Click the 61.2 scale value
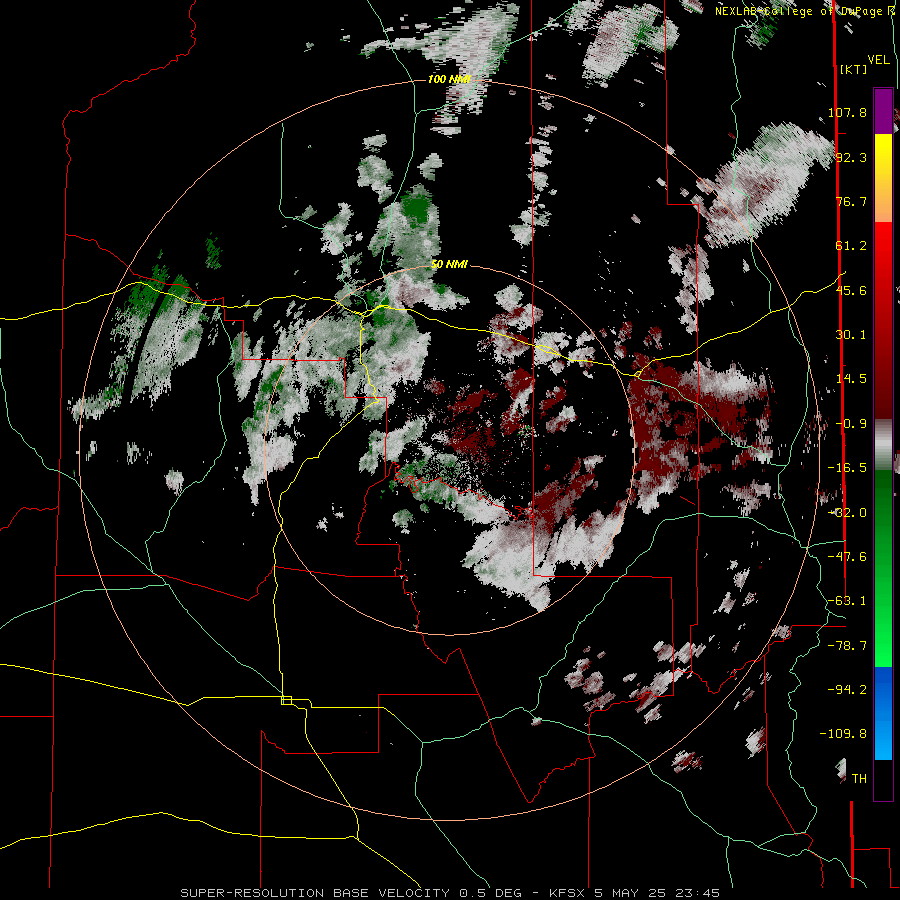 pos(851,246)
